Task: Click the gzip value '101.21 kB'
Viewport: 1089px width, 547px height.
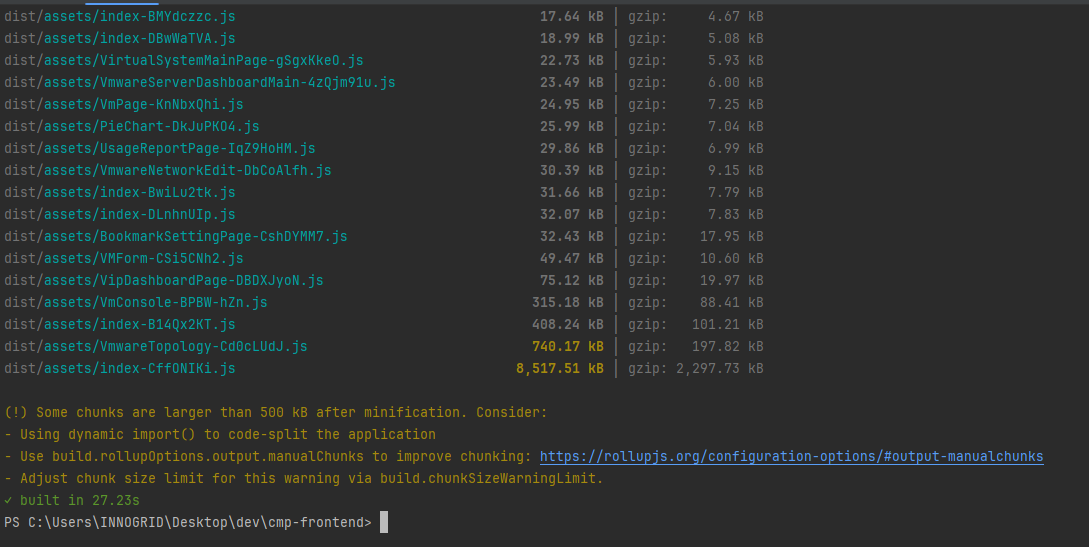Action: pyautogui.click(x=727, y=324)
